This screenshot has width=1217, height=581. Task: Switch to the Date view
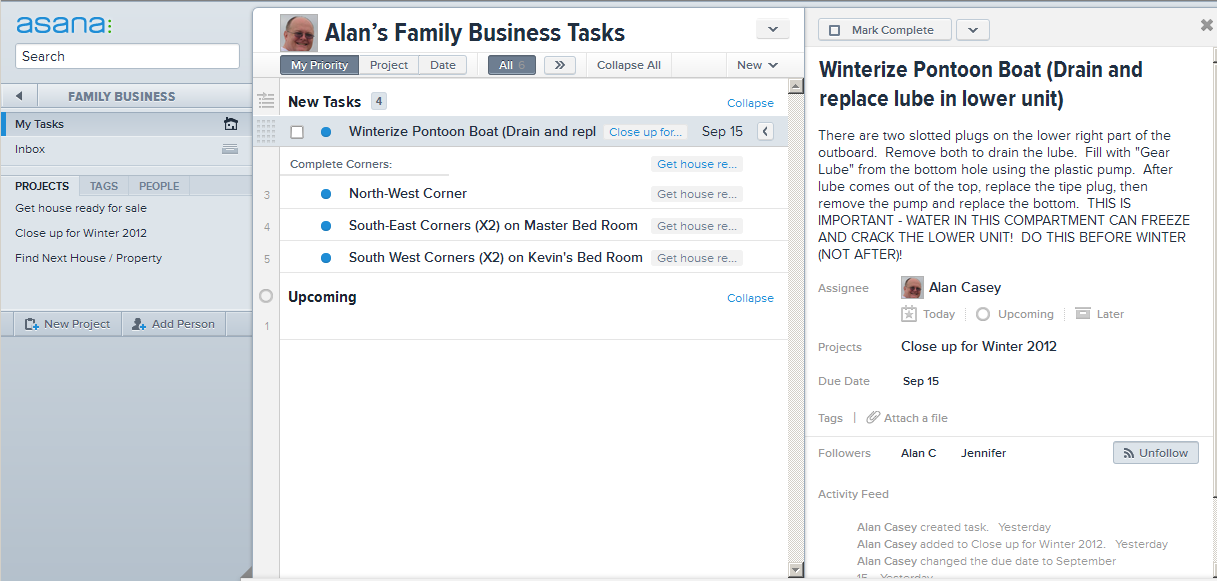(443, 65)
